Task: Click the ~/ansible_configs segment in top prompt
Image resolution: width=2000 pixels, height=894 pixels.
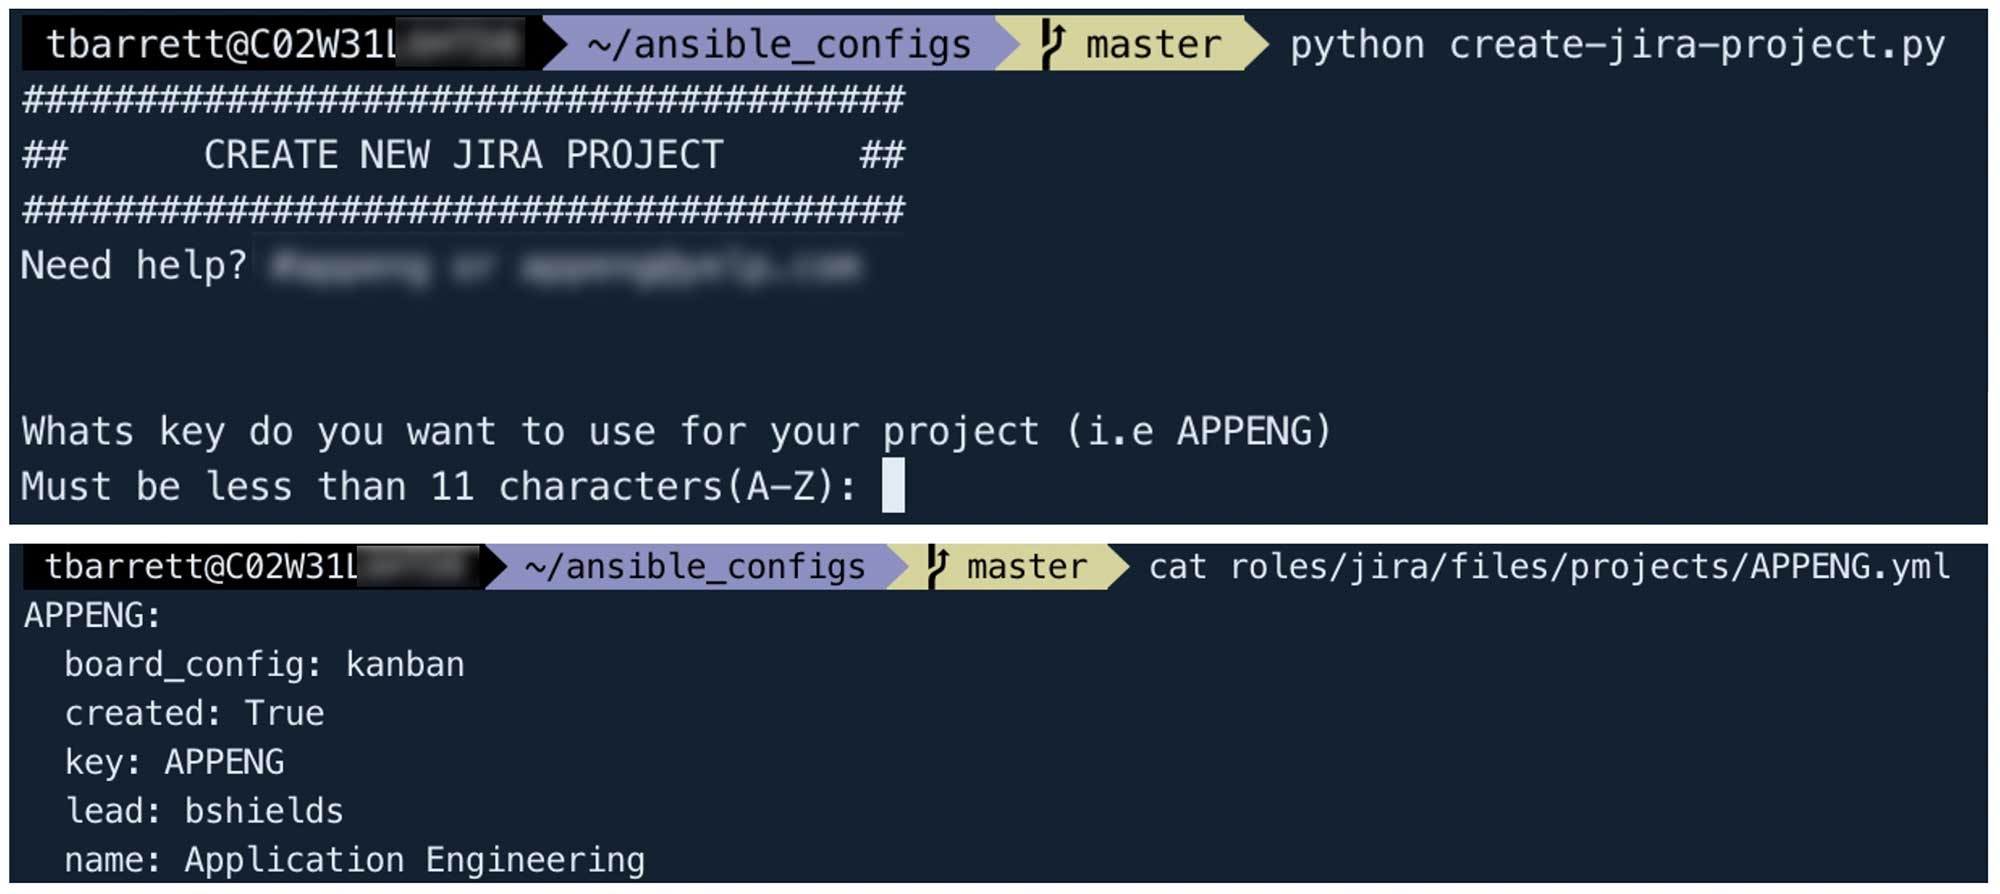Action: coord(779,45)
